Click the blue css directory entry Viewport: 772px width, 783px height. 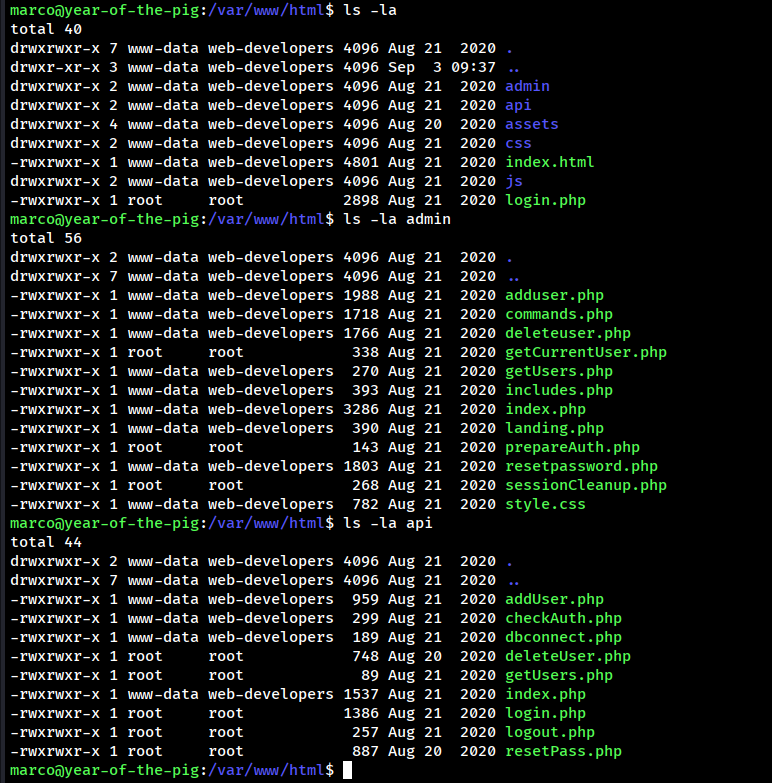[x=518, y=143]
